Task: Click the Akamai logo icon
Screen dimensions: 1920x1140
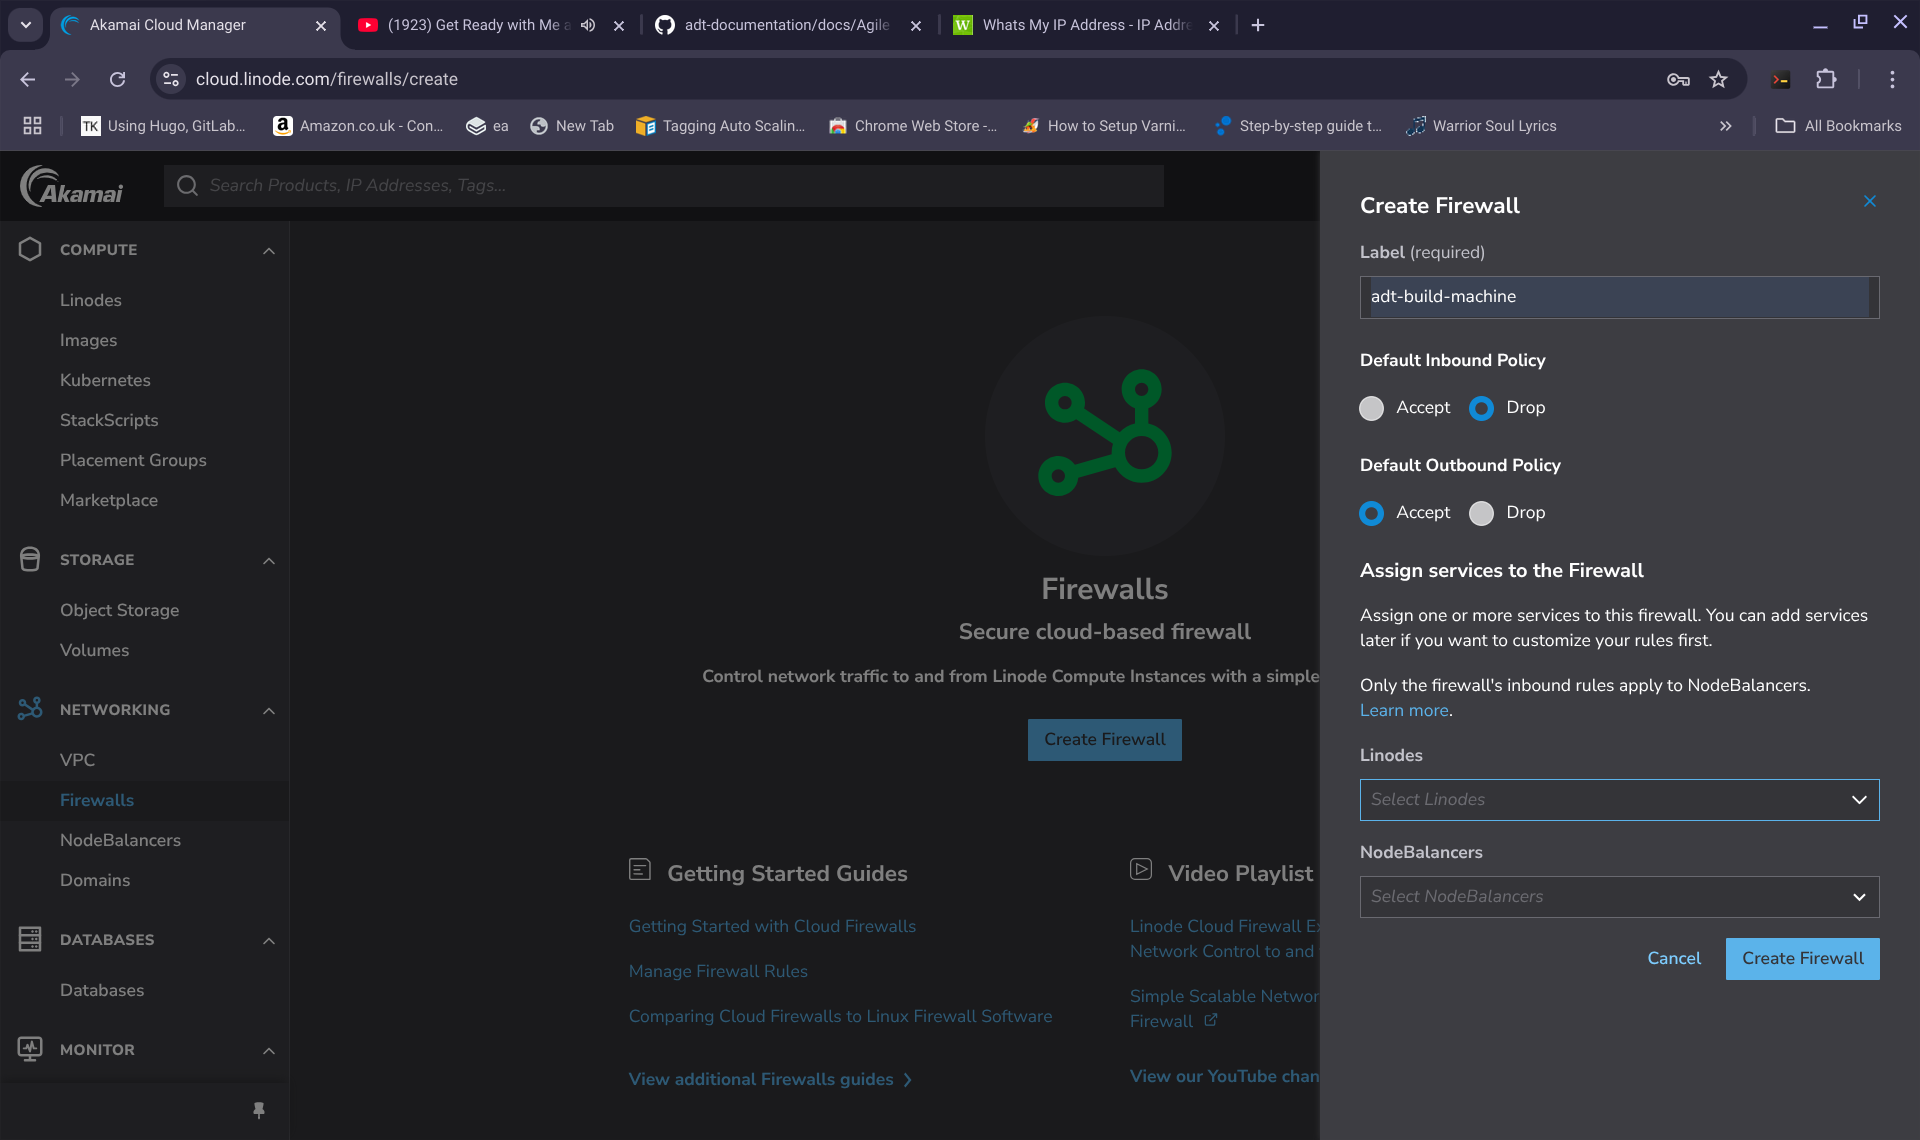Action: (x=72, y=186)
